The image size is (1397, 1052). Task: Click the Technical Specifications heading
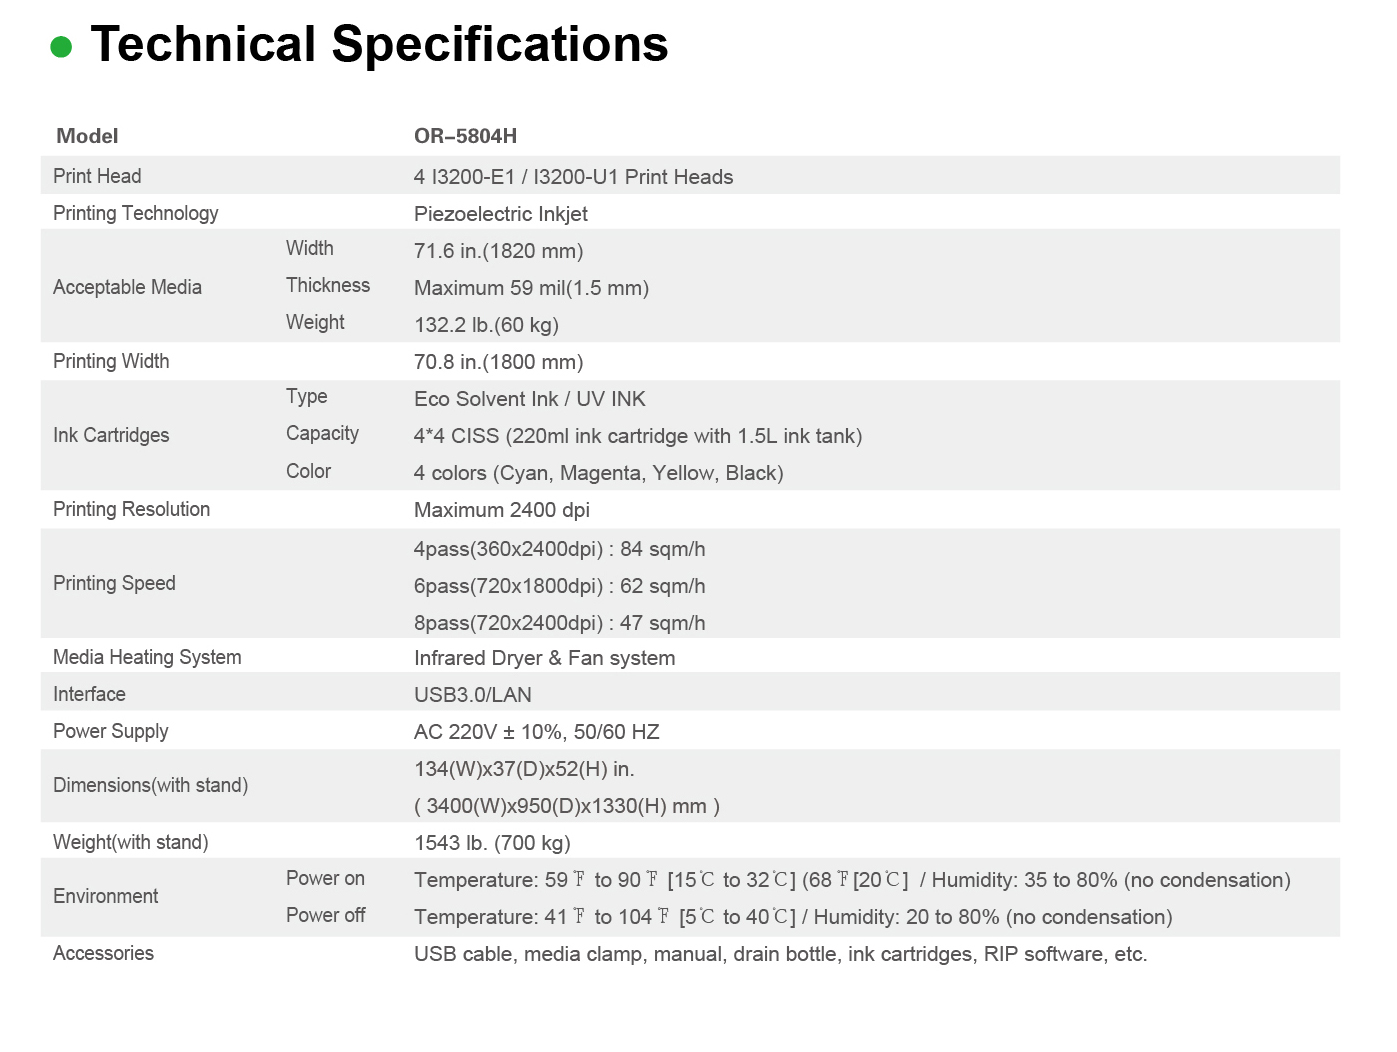(x=379, y=45)
